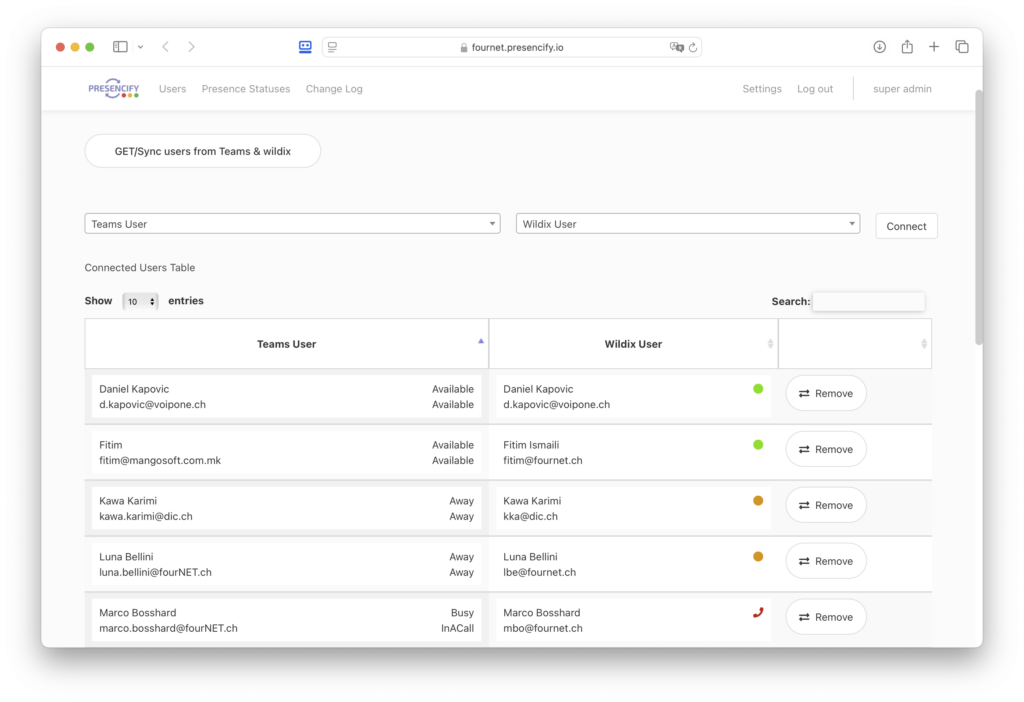Click Marco Bosshard's red phone icon
The height and width of the screenshot is (702, 1024).
pyautogui.click(x=758, y=613)
